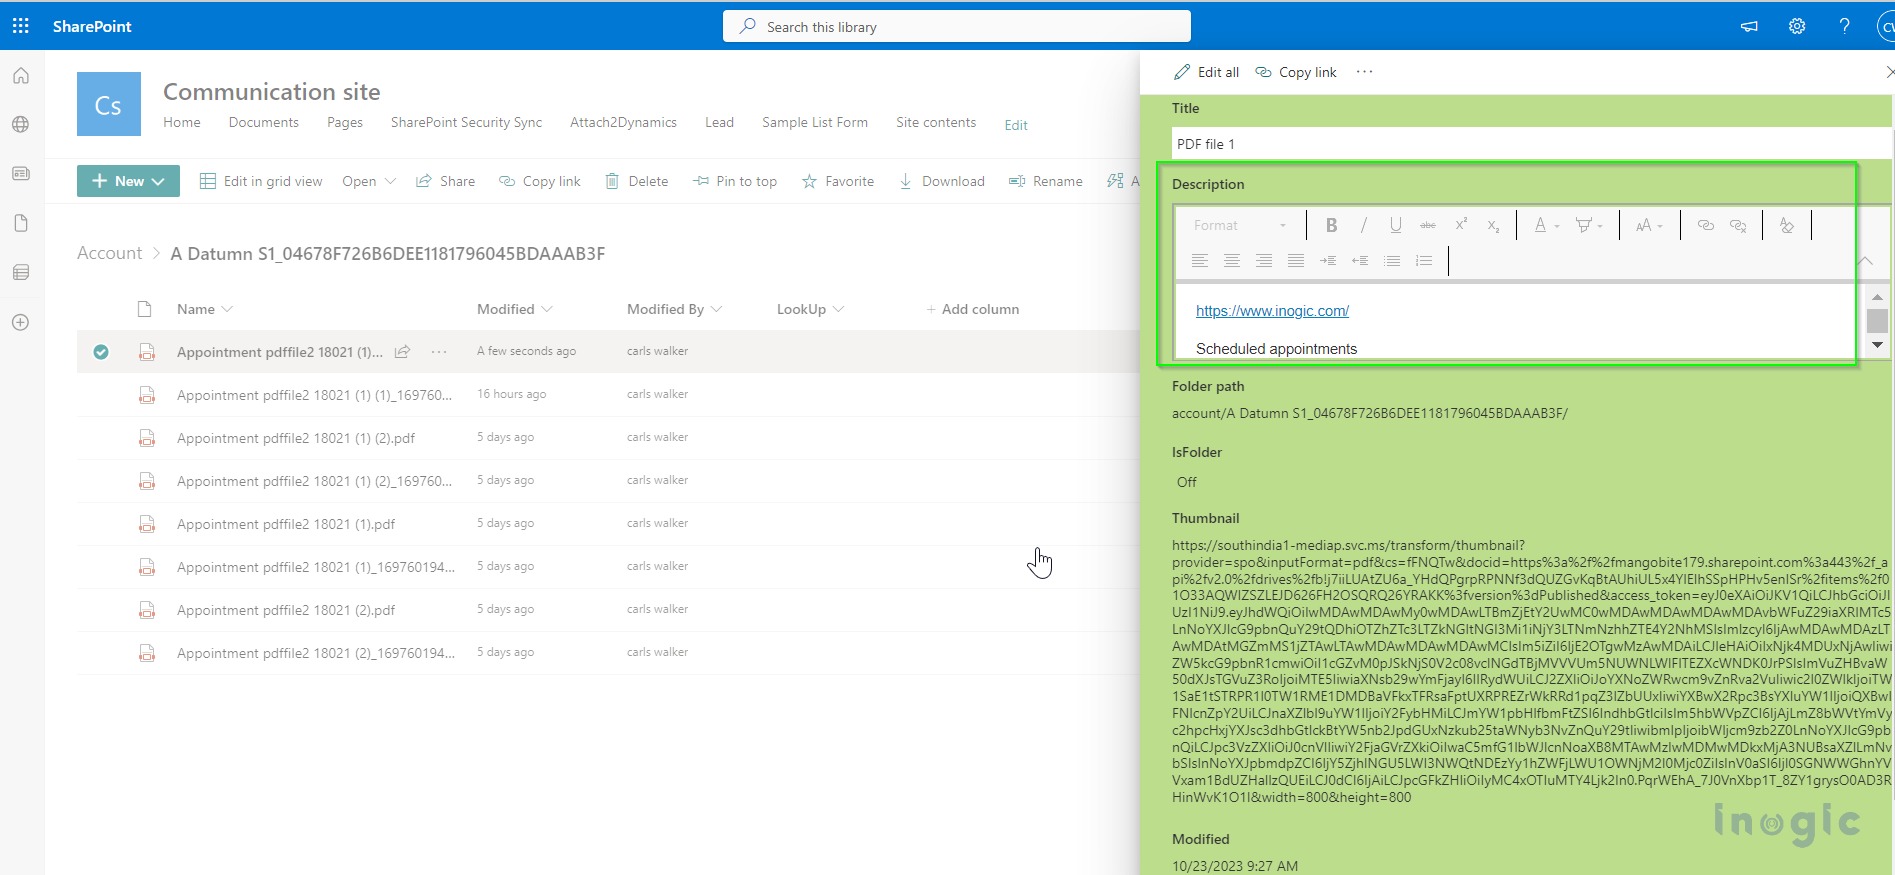Screen dimensions: 1895x875
Task: Align the description text right
Action: (x=1264, y=261)
